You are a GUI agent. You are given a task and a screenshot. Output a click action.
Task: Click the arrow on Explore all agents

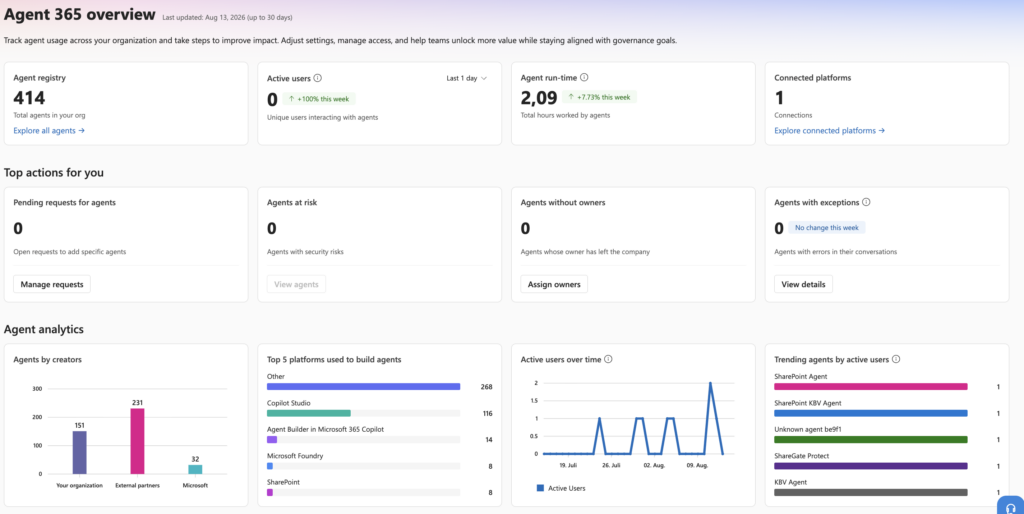click(82, 131)
